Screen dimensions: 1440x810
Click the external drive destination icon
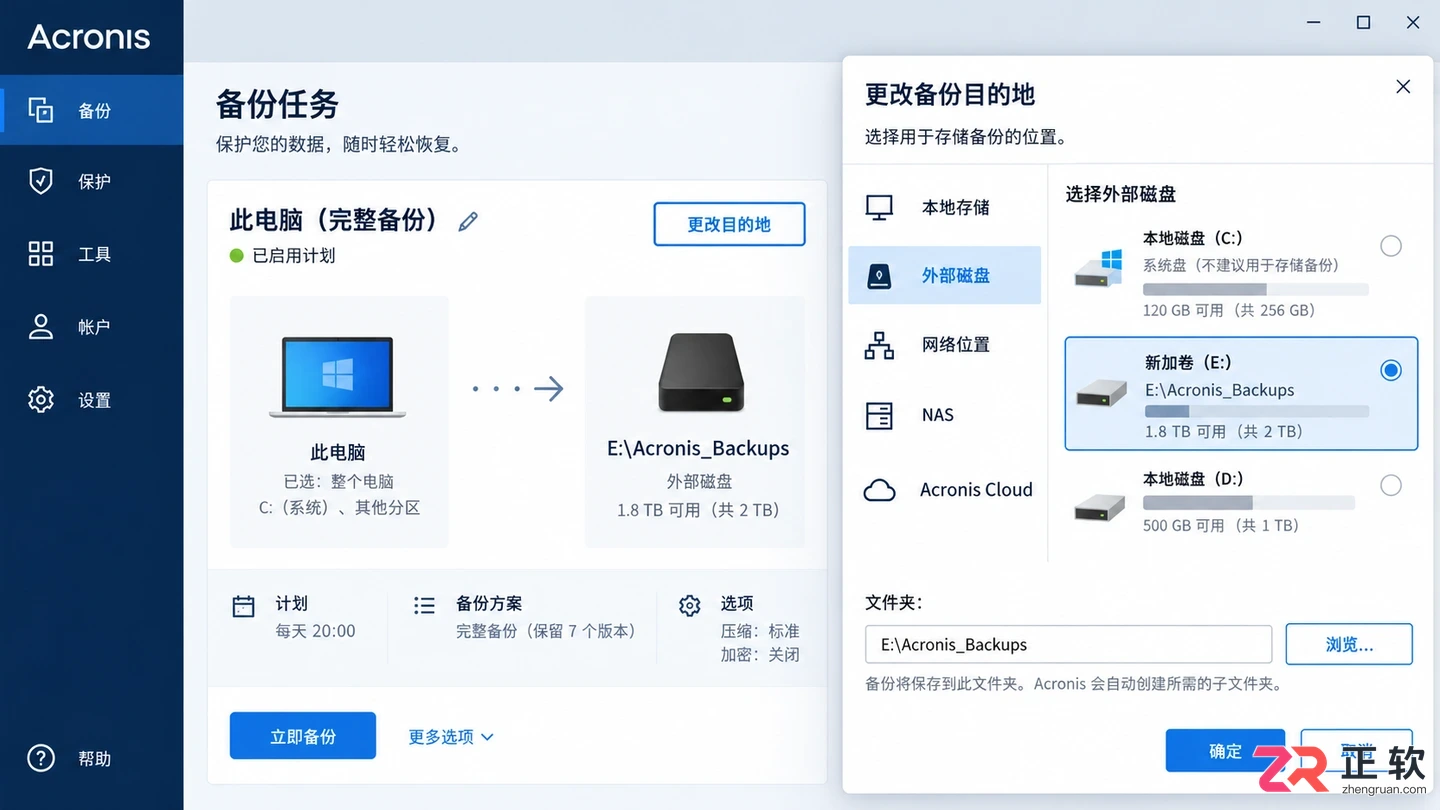tap(699, 373)
